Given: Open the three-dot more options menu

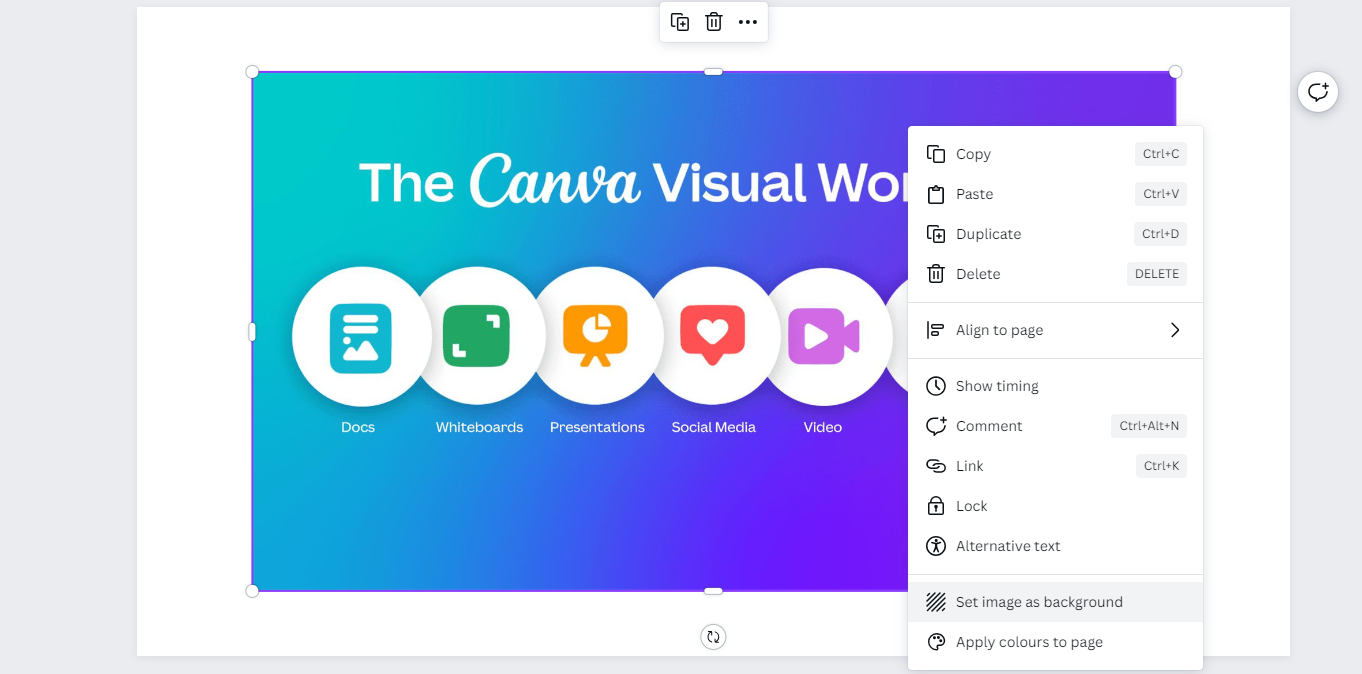Looking at the screenshot, I should [x=748, y=22].
